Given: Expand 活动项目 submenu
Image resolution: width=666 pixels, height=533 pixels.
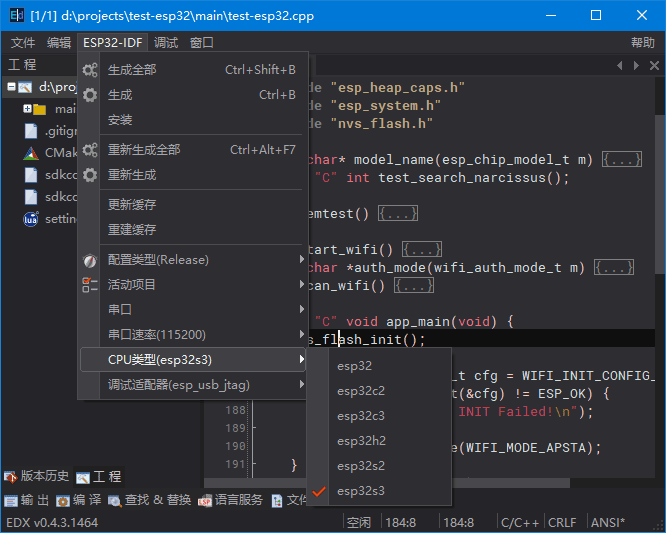Looking at the screenshot, I should coord(192,285).
